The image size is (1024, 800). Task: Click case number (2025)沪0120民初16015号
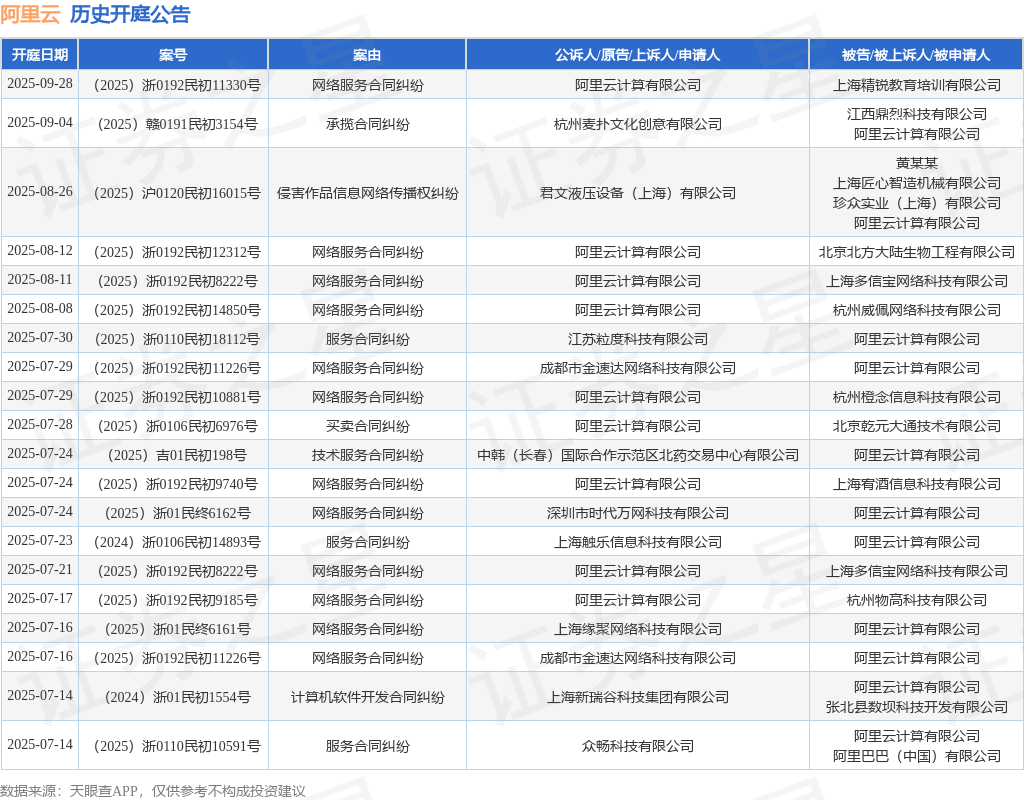coord(173,193)
